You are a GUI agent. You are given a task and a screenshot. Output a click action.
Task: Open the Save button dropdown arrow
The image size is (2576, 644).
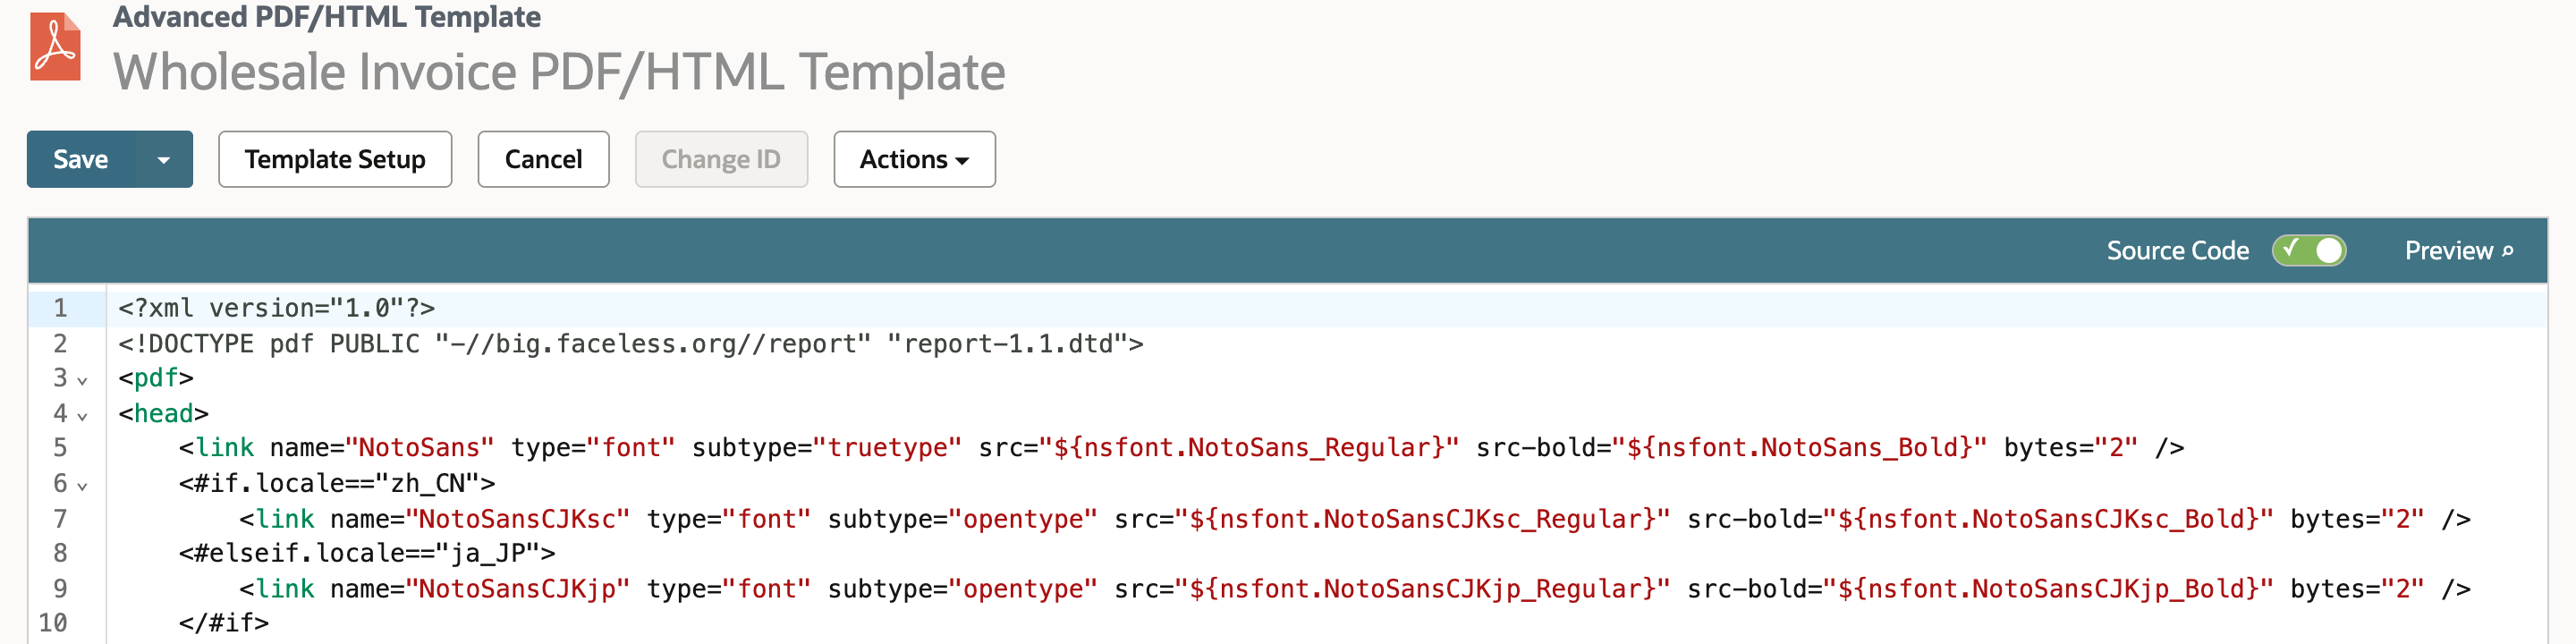163,159
